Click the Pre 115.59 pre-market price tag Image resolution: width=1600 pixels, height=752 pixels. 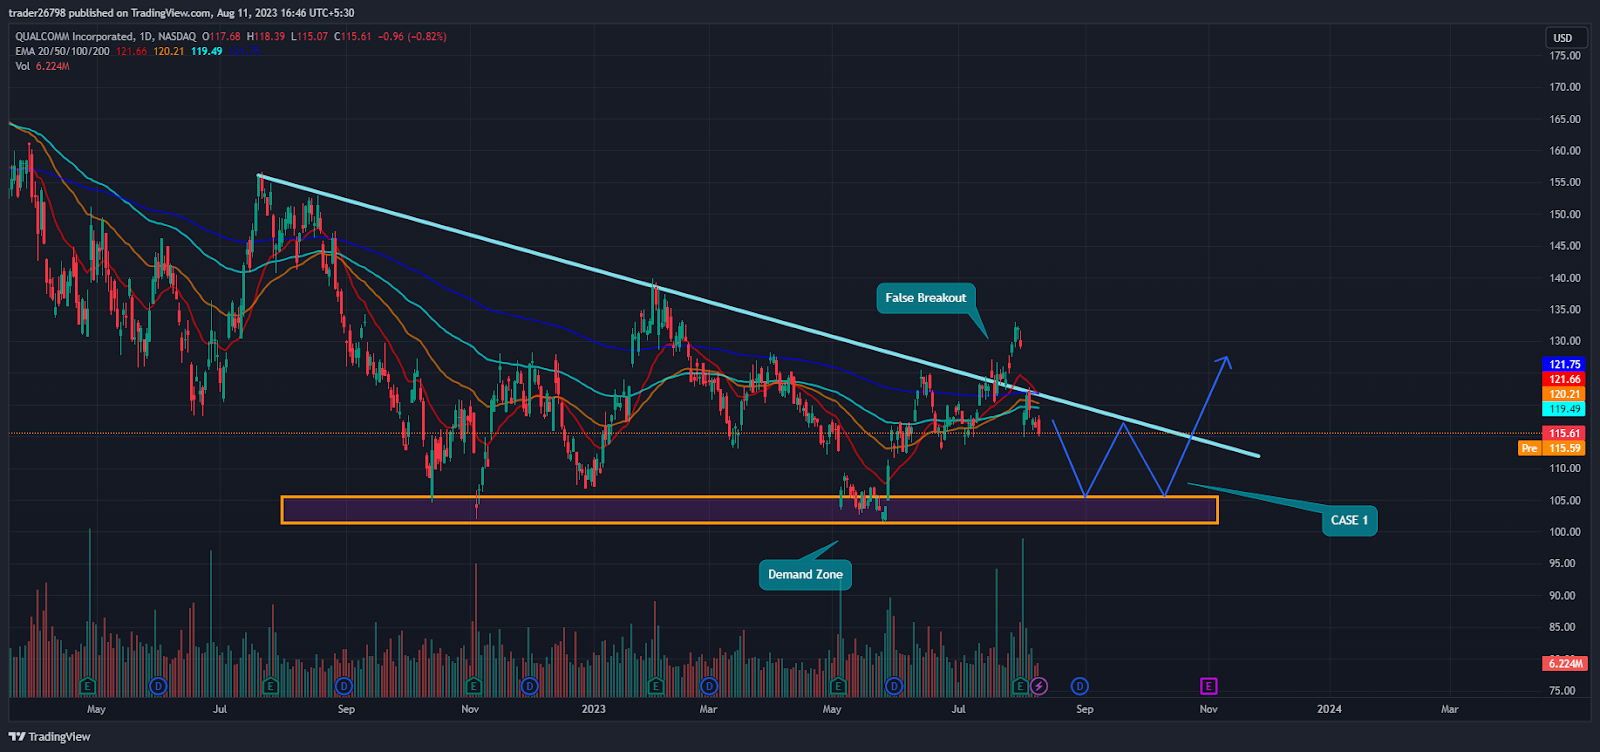click(1551, 448)
